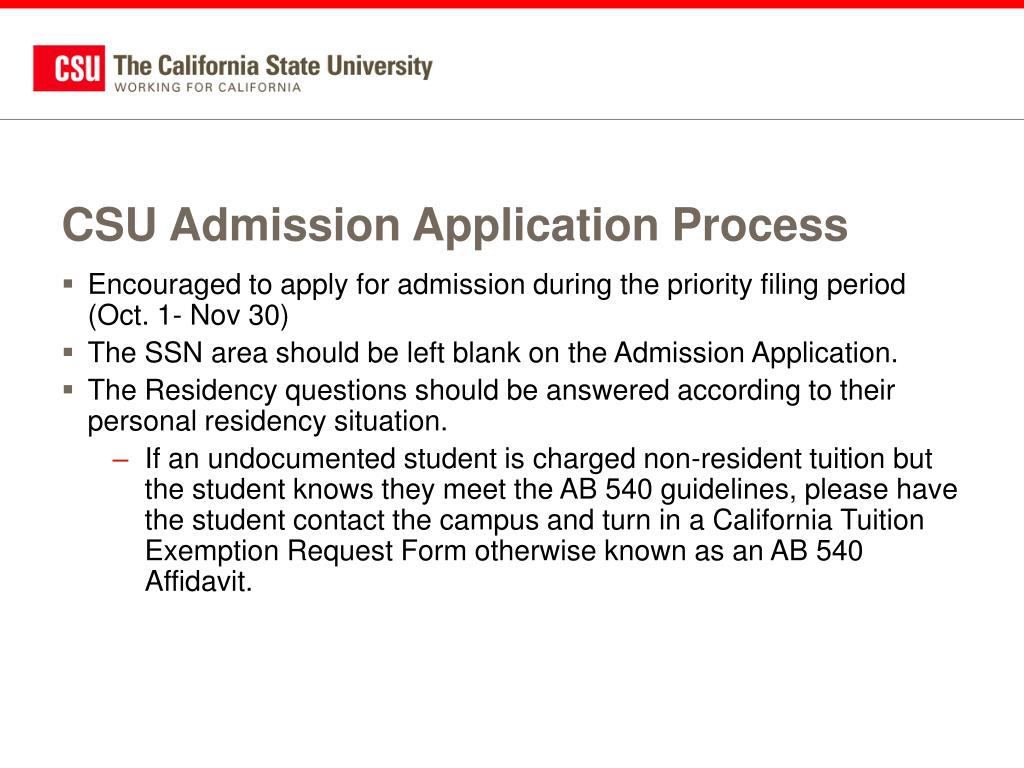Click the words 'personal residency situation.'
Viewport: 1024px width, 768px height.
click(x=268, y=422)
